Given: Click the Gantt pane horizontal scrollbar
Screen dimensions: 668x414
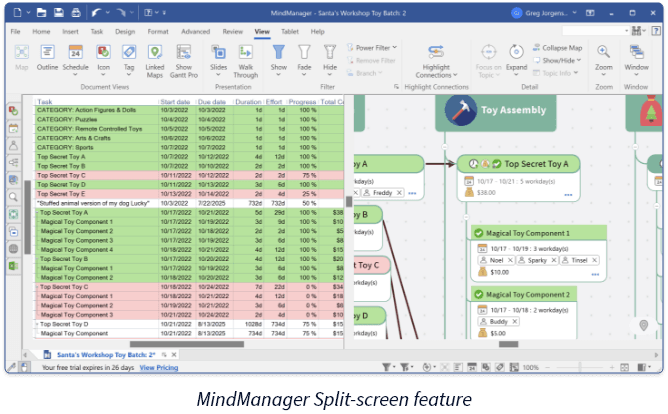Looking at the screenshot, I should tap(187, 344).
